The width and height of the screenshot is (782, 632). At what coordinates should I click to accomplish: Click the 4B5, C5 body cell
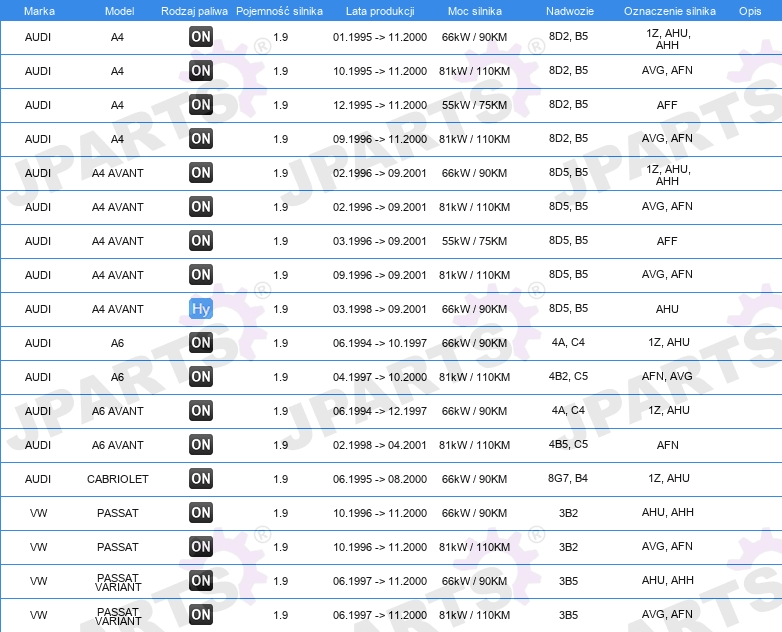[x=568, y=443]
